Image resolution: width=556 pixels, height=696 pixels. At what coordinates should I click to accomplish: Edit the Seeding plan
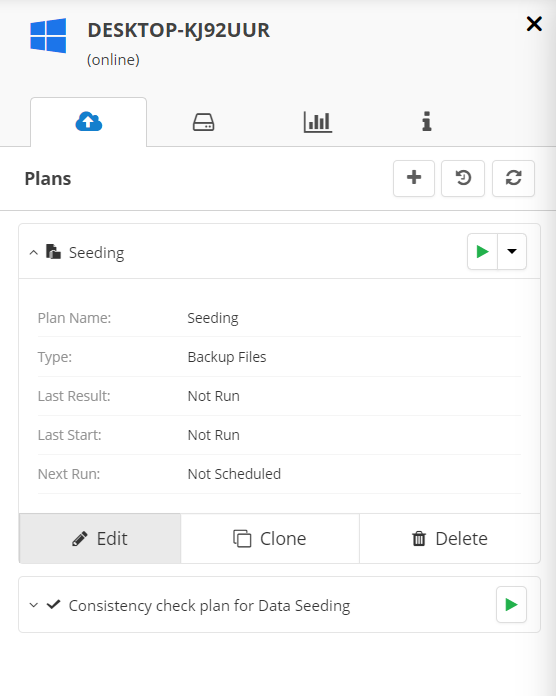(x=100, y=538)
